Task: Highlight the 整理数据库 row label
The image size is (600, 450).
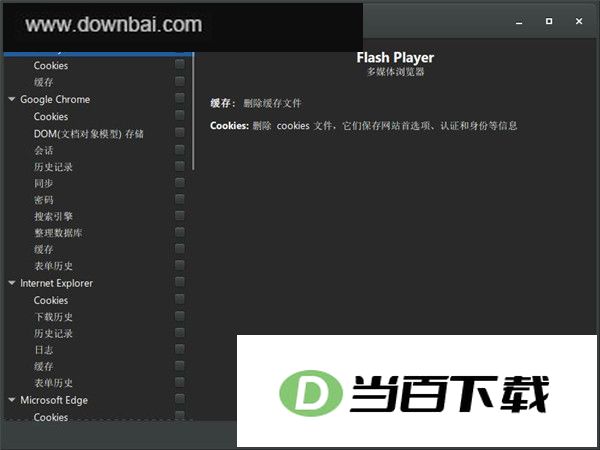Action: pos(58,233)
